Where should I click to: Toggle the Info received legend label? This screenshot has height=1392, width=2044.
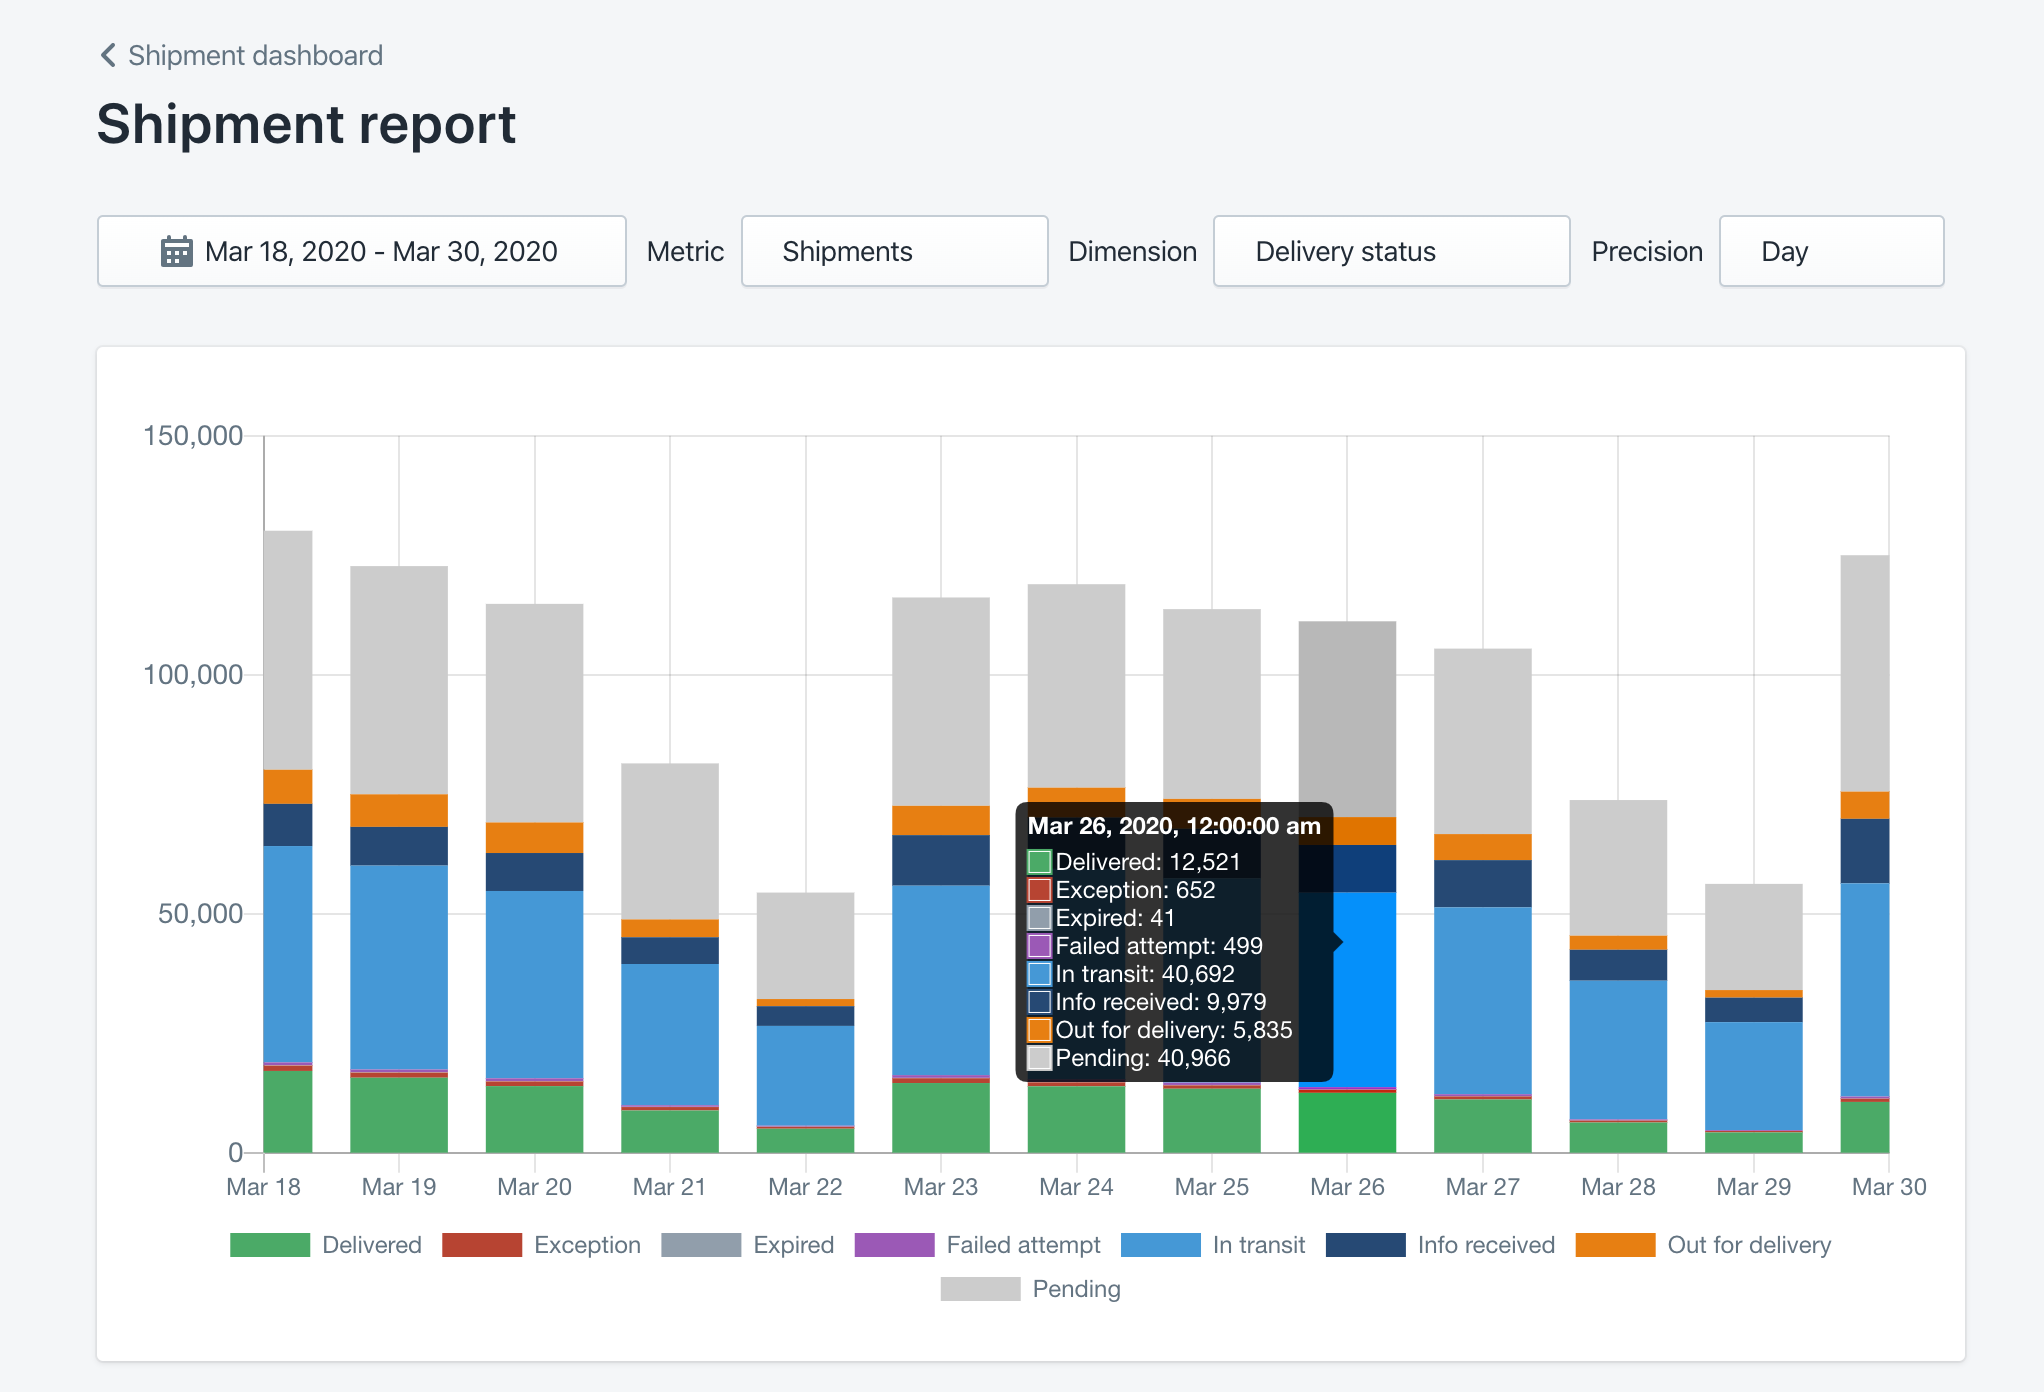click(1486, 1245)
